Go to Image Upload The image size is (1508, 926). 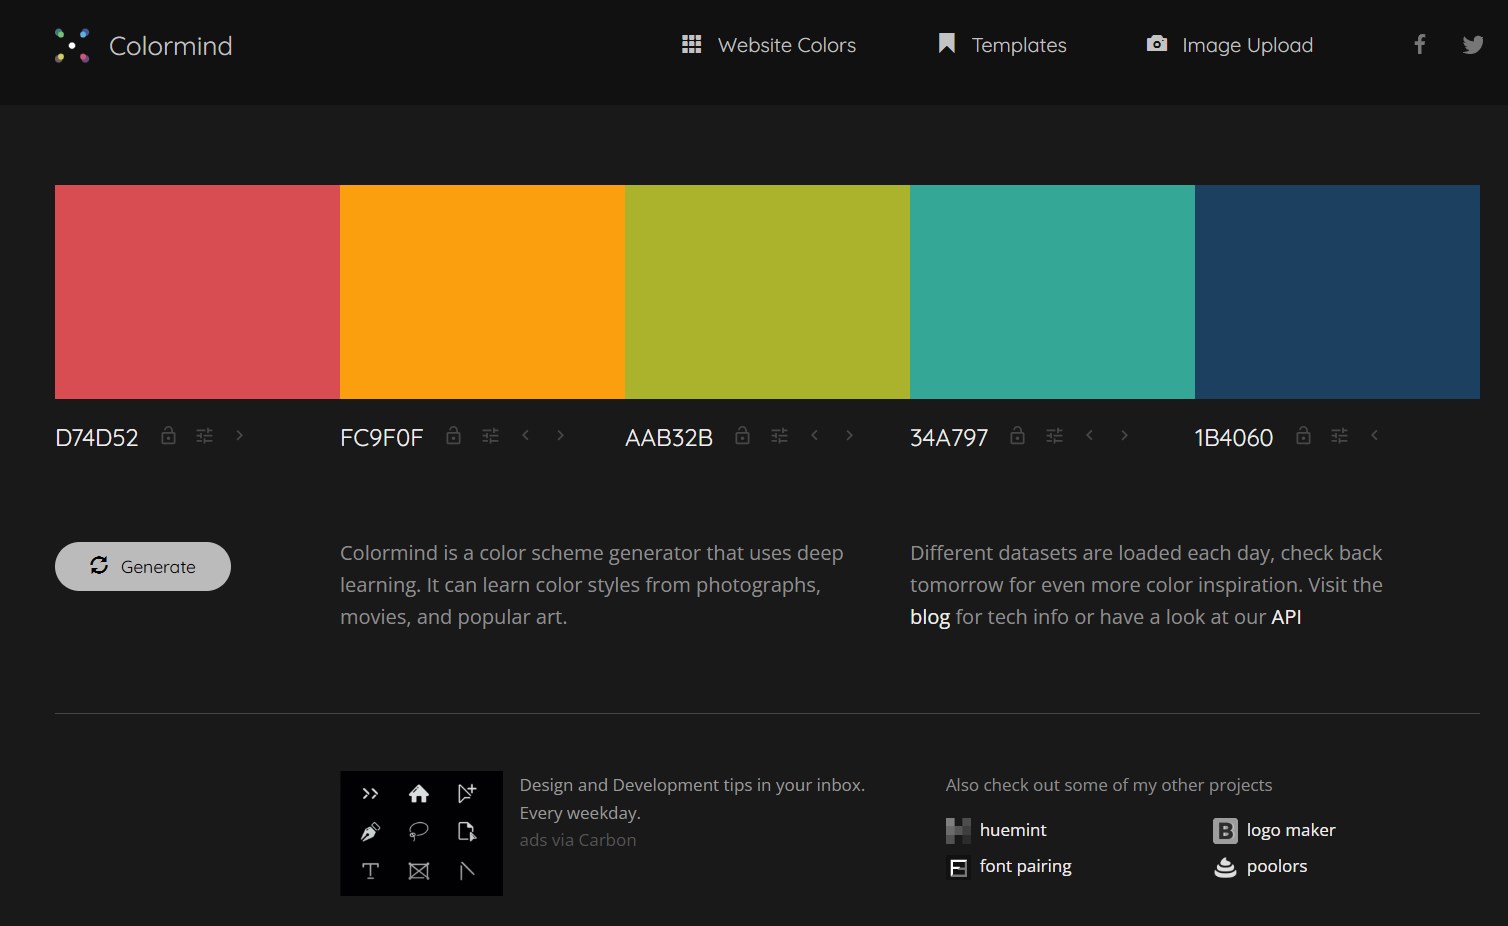point(1229,45)
